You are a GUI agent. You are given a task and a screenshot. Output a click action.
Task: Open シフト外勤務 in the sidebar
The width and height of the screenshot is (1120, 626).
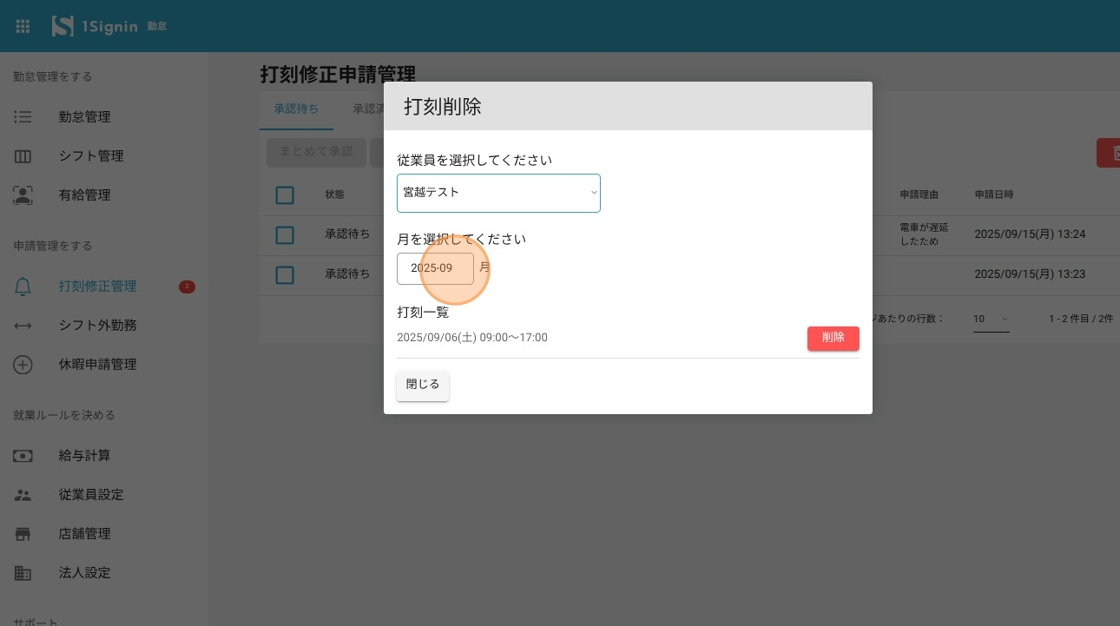pyautogui.click(x=97, y=326)
